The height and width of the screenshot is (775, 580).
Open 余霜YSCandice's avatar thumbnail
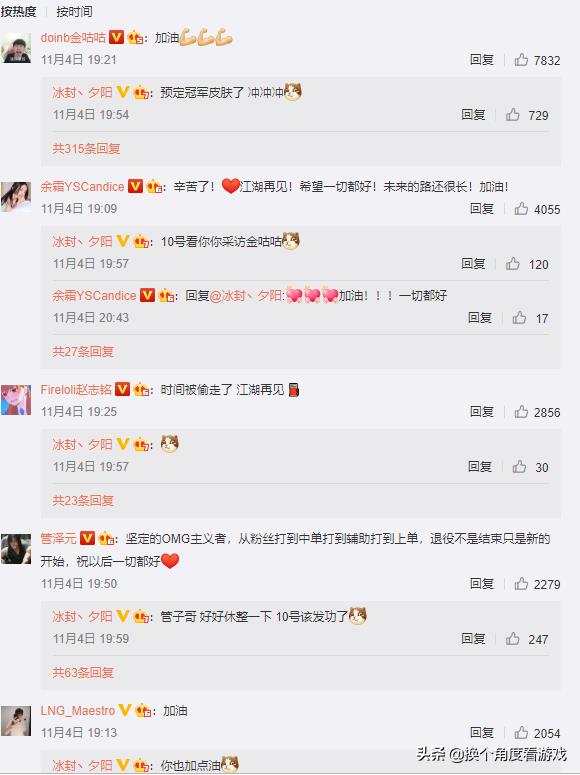pyautogui.click(x=16, y=197)
